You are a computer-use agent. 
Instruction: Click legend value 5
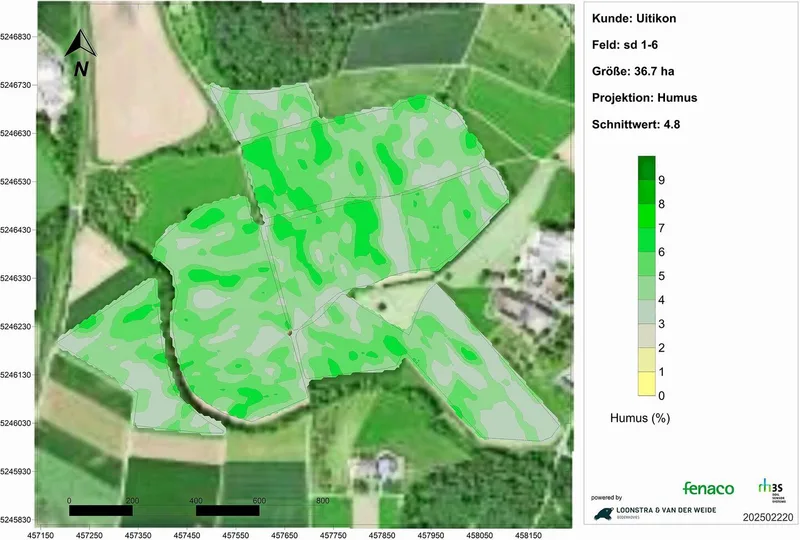click(661, 276)
